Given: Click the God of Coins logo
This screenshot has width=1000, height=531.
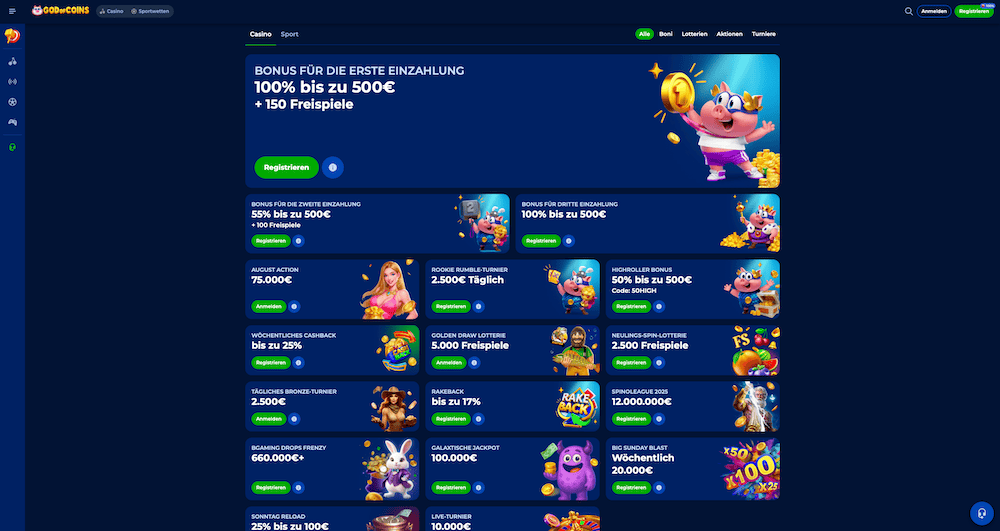Looking at the screenshot, I should coord(61,11).
